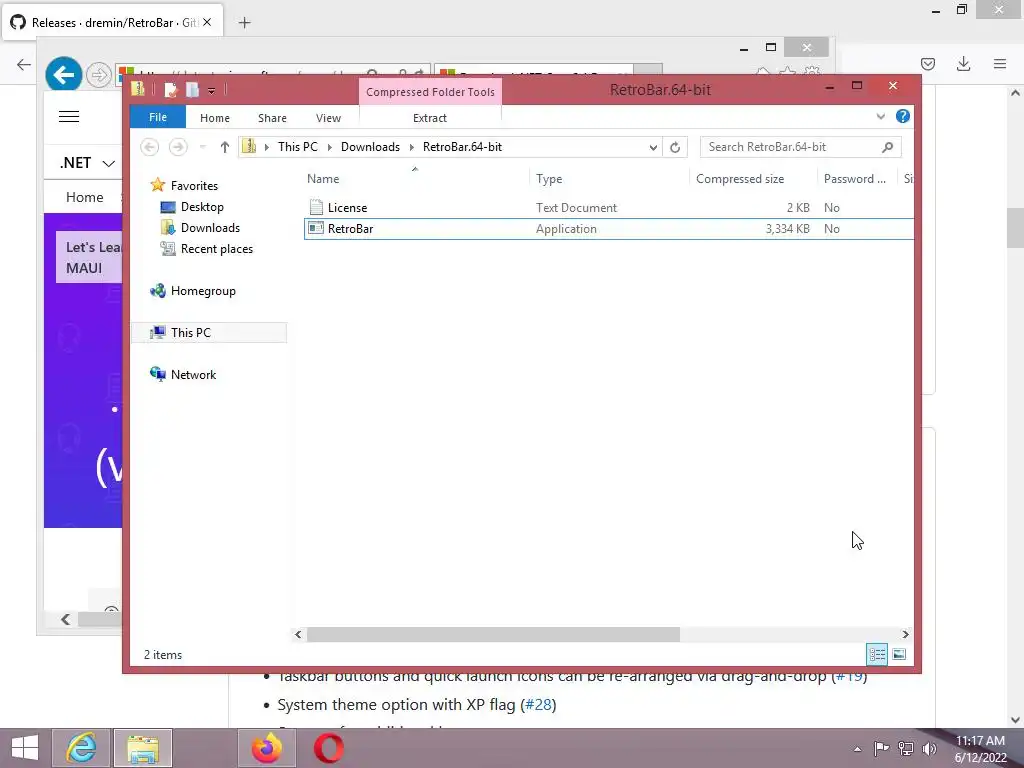Click the horizontal scrollbar right arrow in Explorer

pos(905,634)
